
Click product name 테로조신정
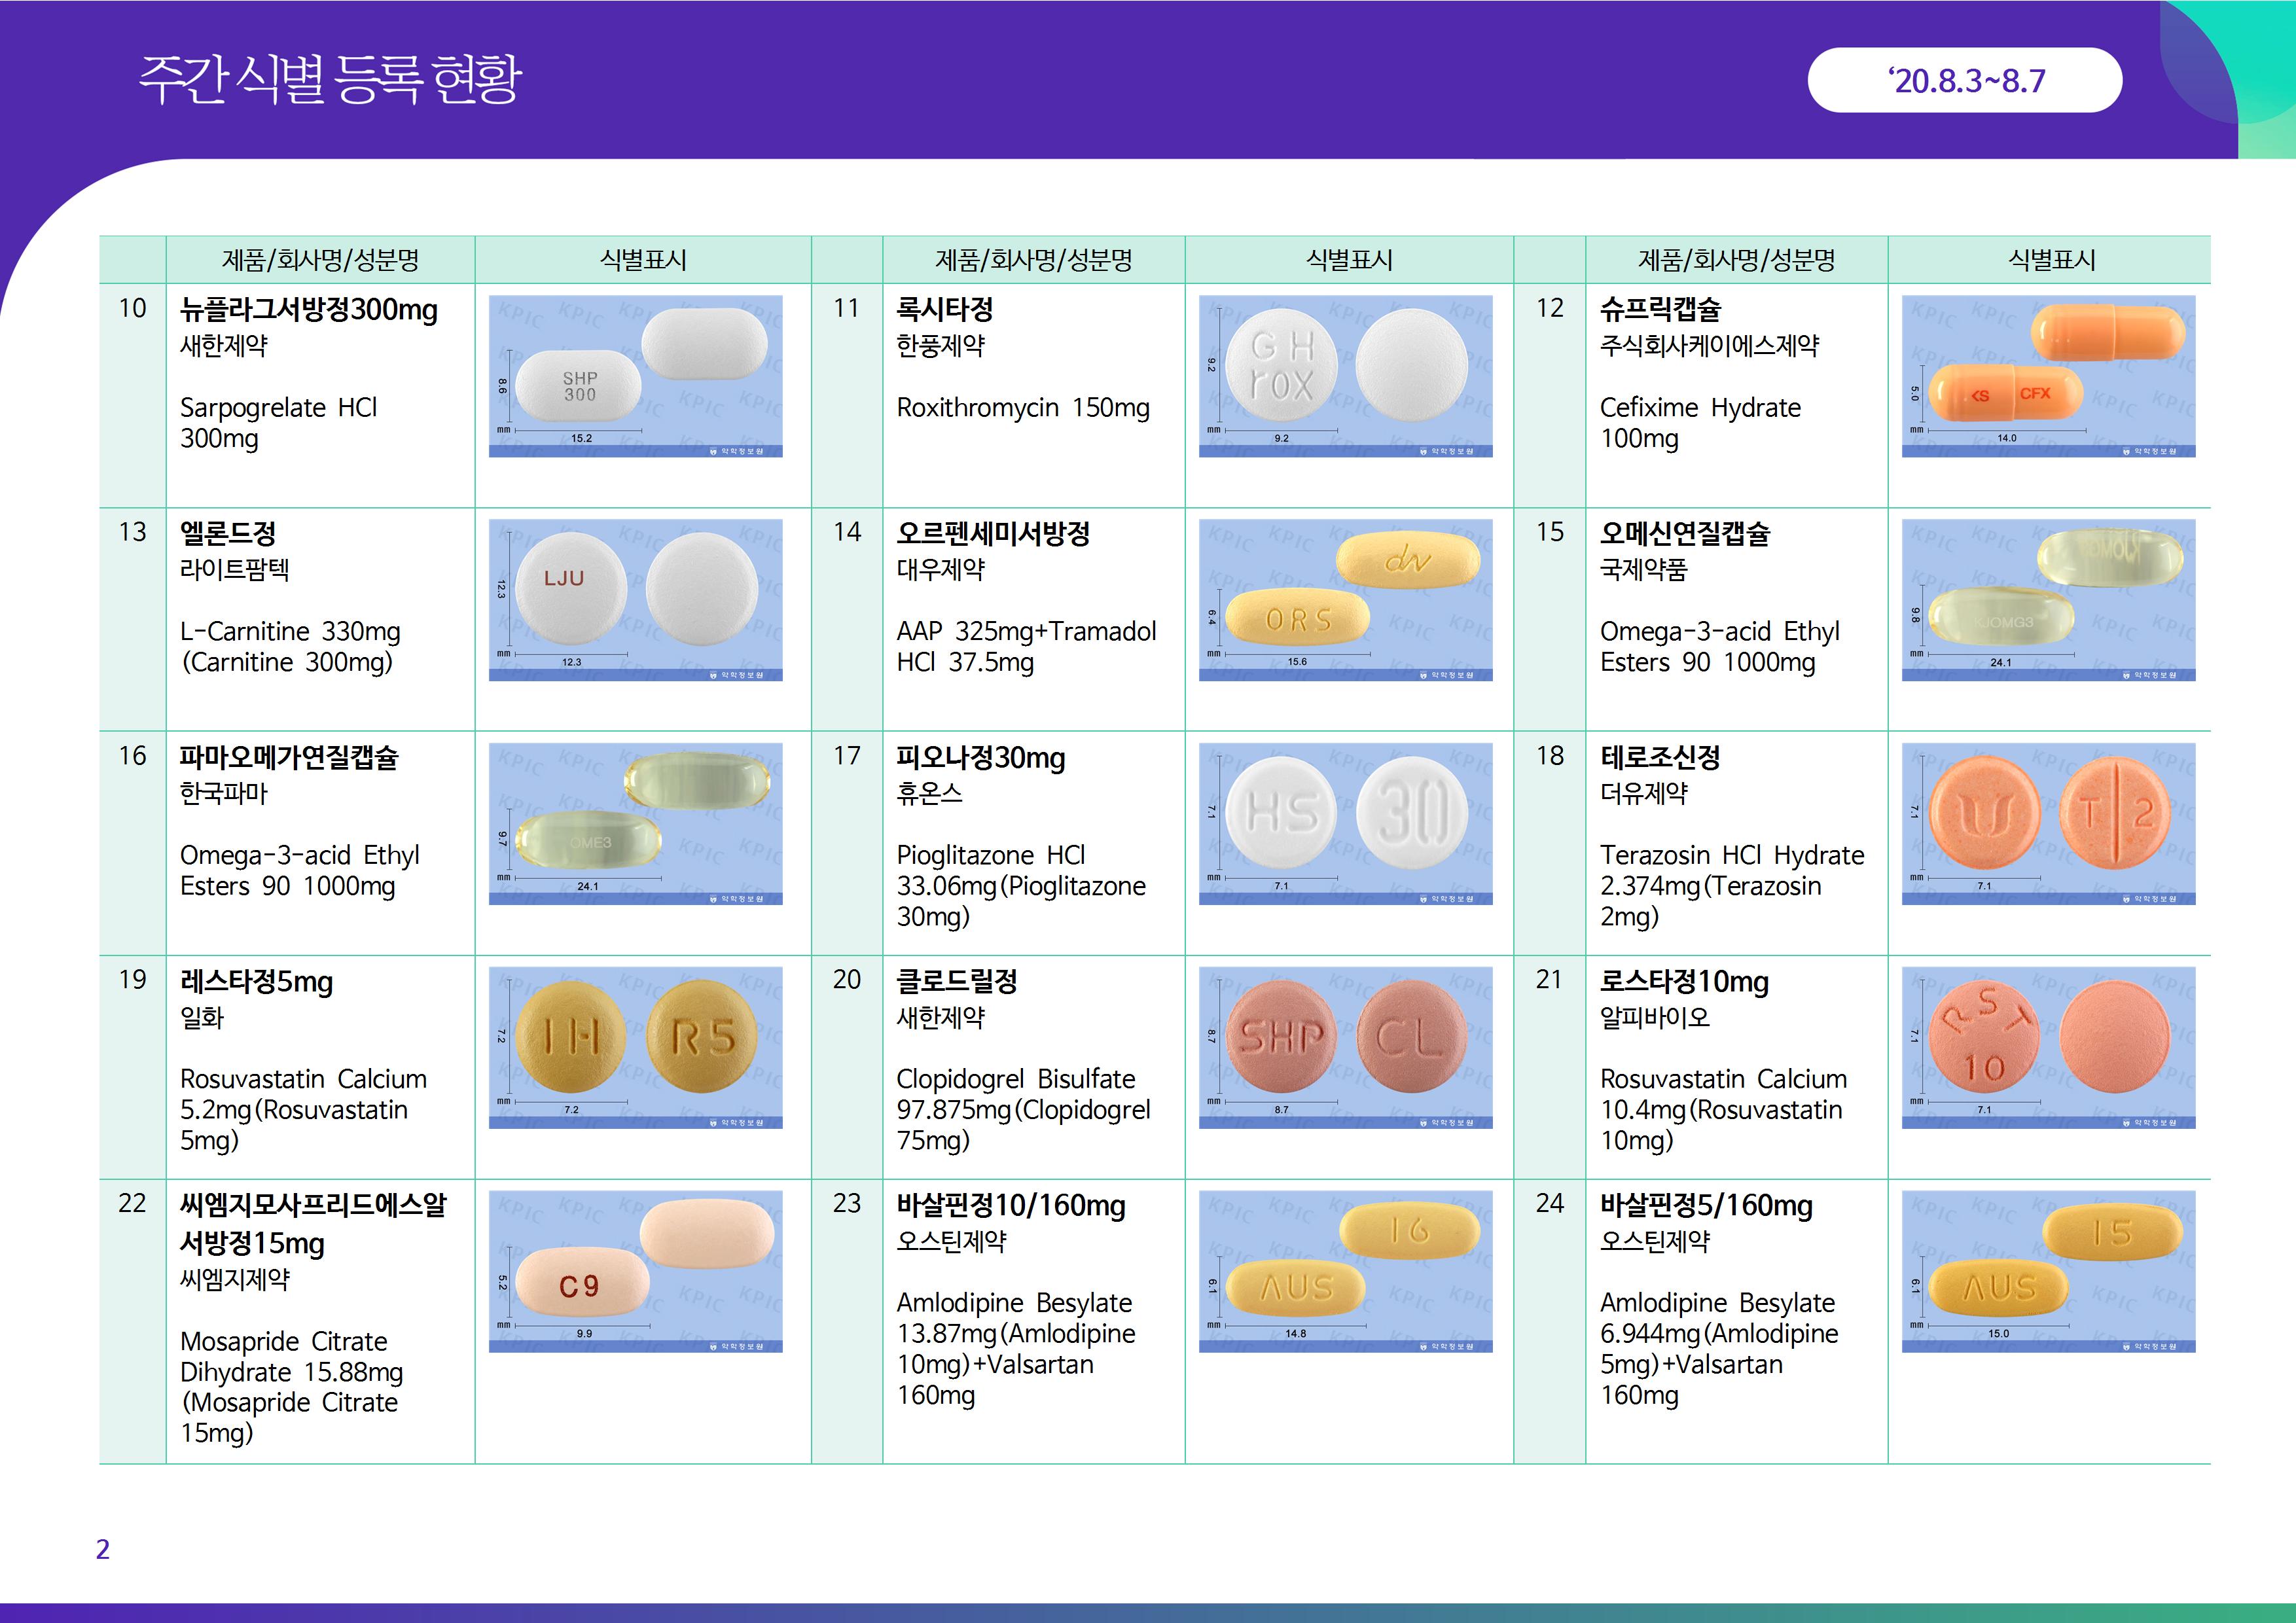1659,757
